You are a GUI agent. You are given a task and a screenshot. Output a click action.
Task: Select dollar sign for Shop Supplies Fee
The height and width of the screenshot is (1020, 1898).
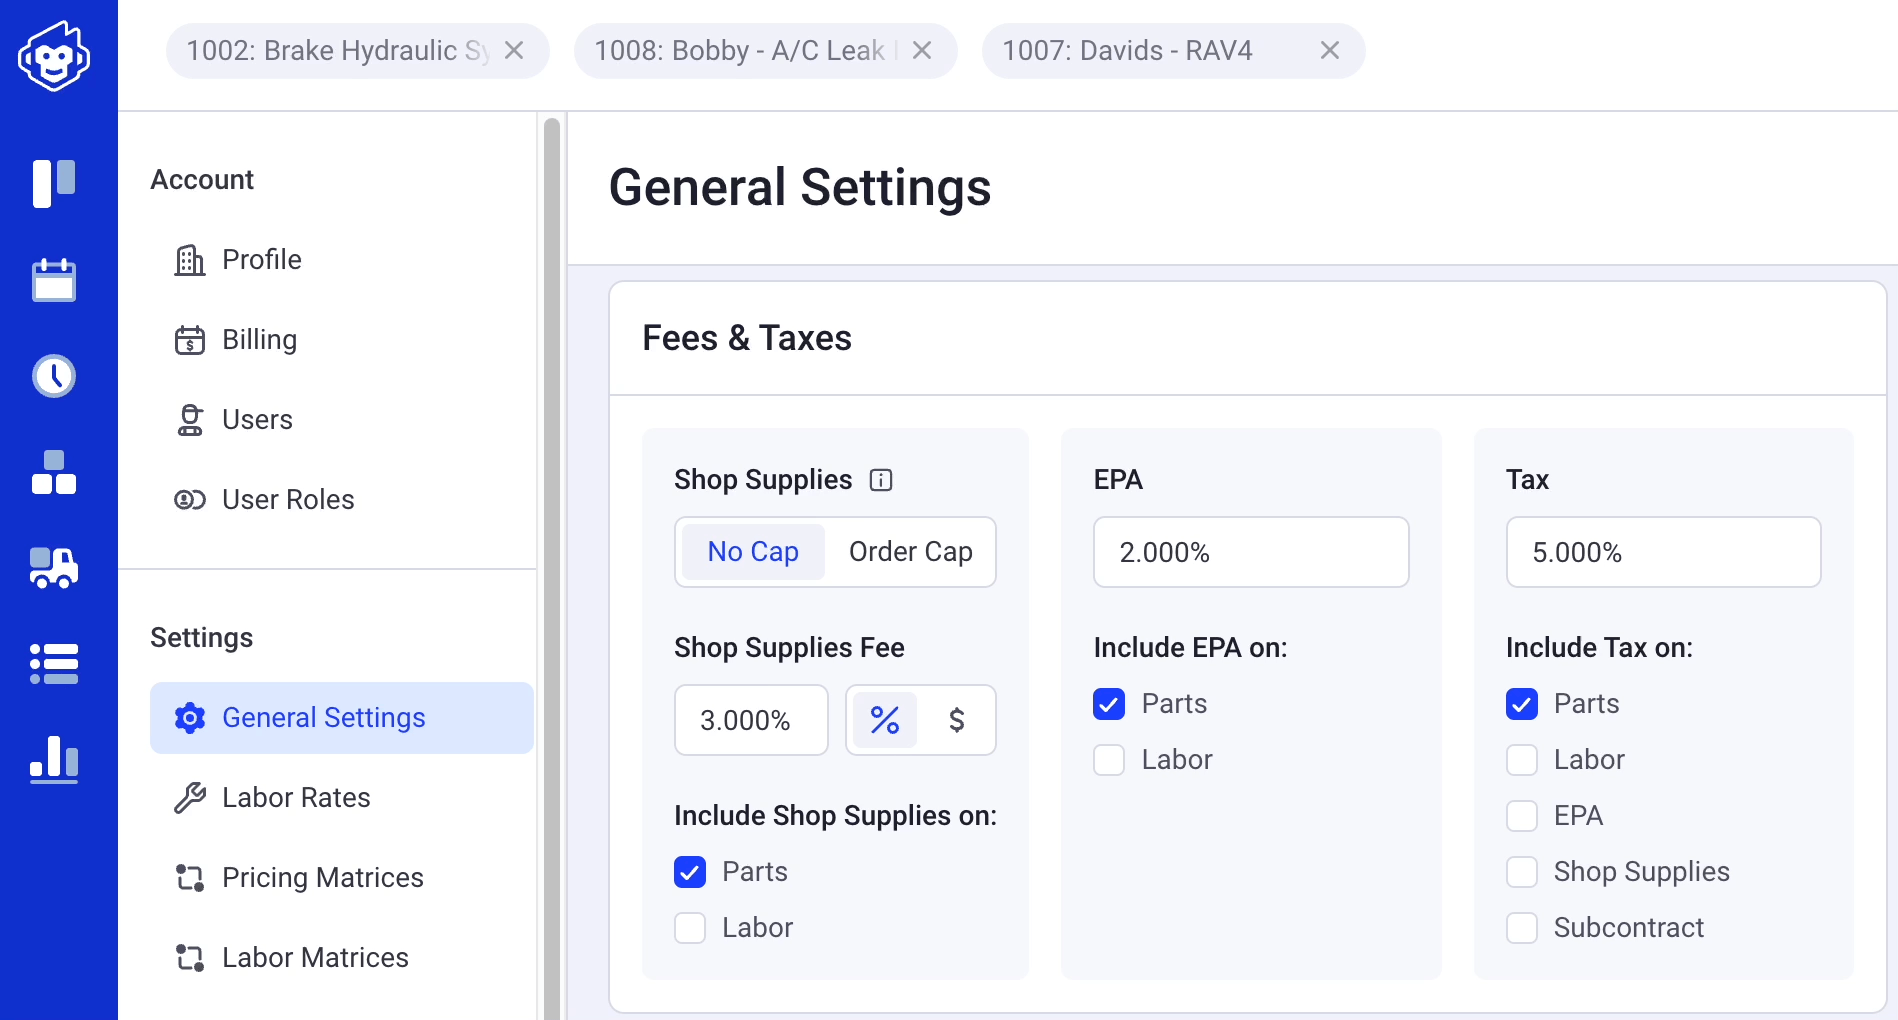click(957, 719)
